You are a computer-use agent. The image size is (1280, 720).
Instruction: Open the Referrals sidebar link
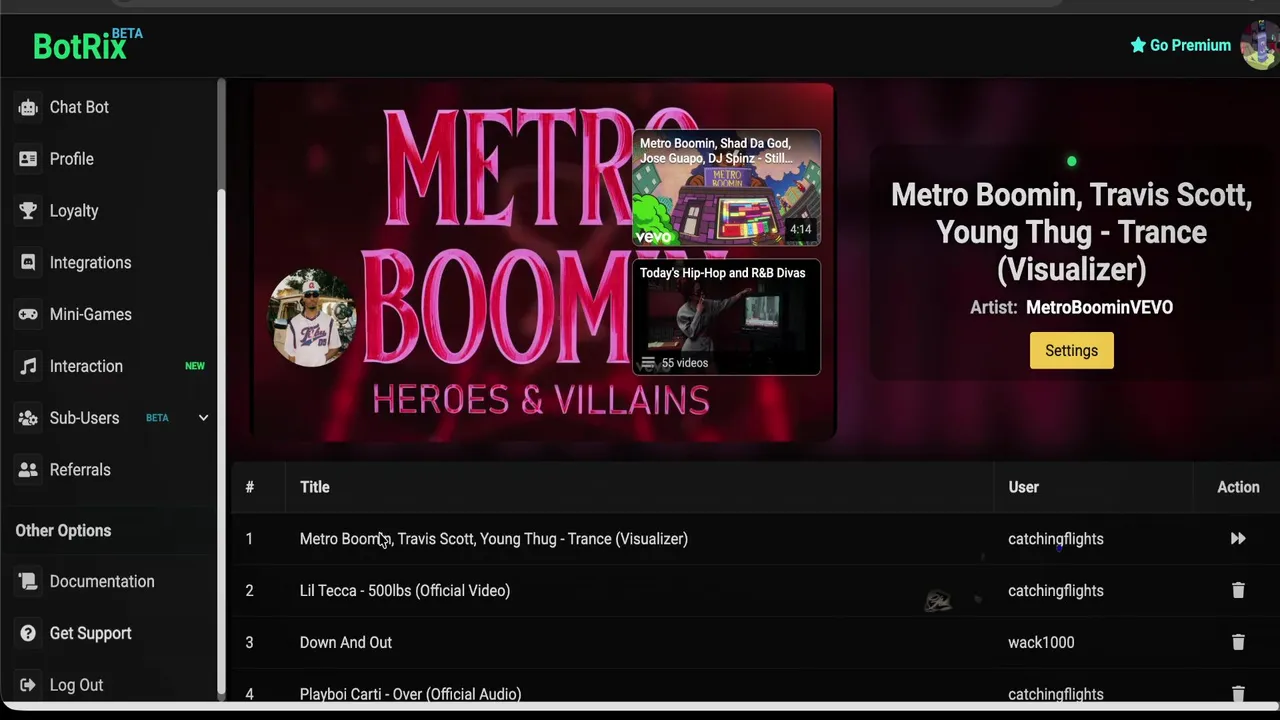(80, 470)
